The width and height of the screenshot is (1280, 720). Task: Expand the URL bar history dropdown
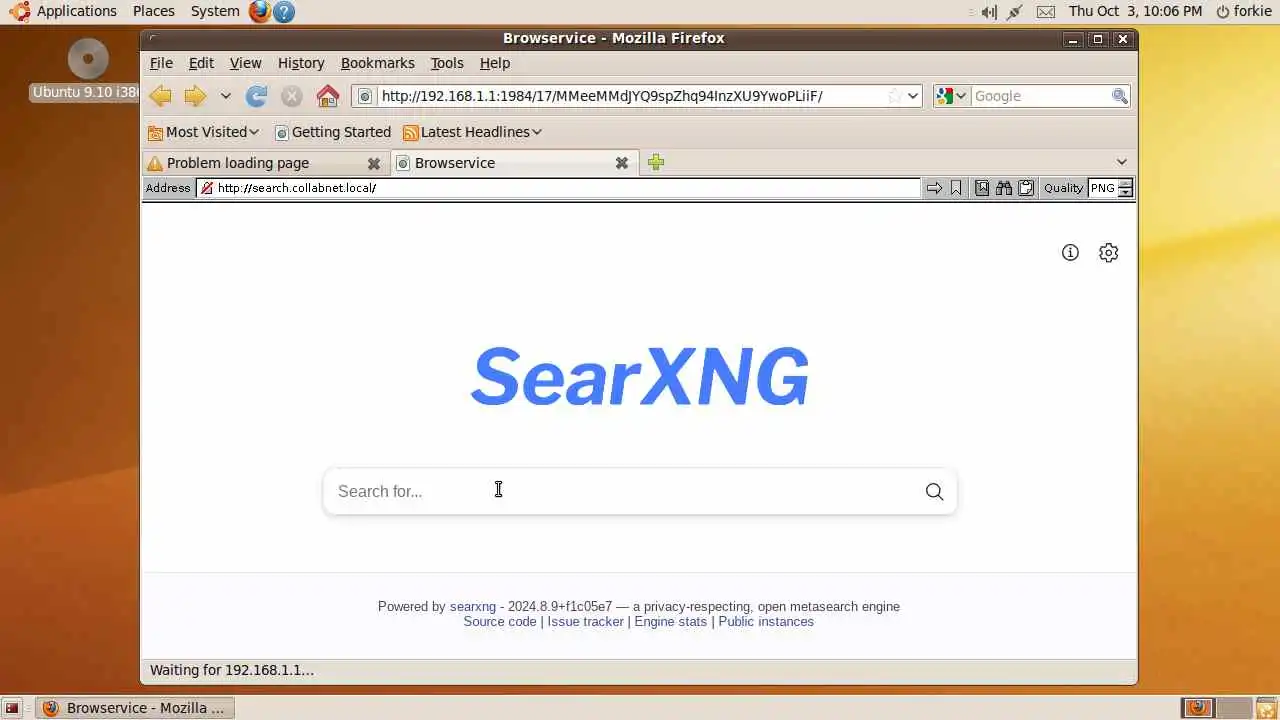(913, 96)
